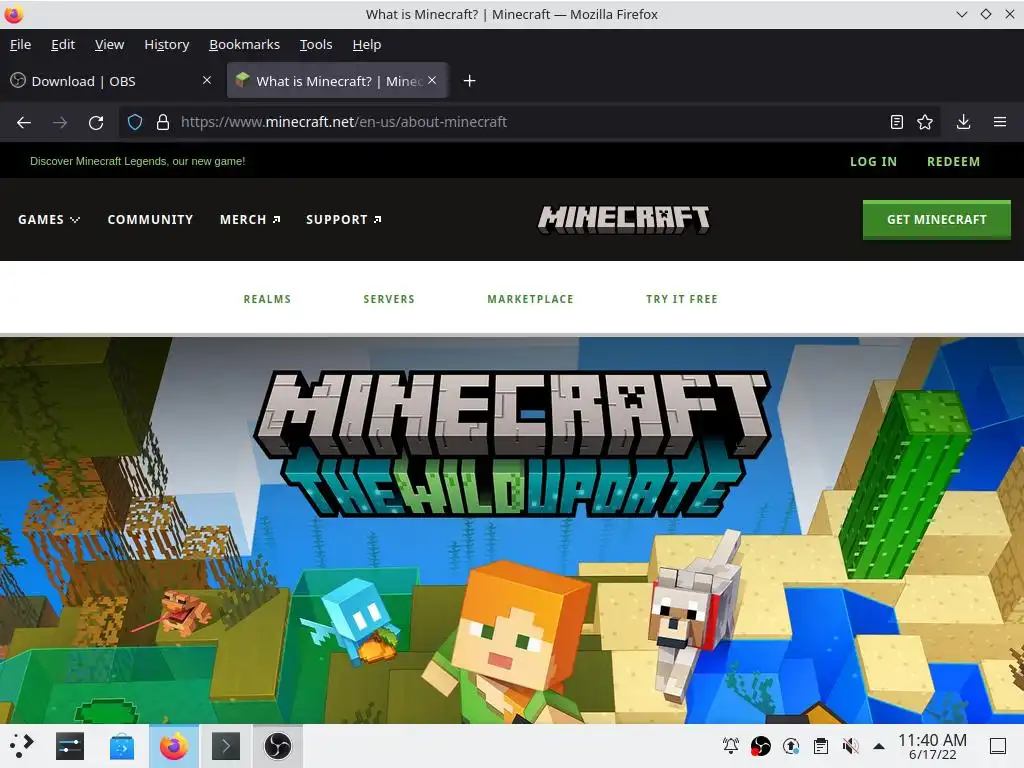The width and height of the screenshot is (1024, 768).
Task: Open the History menu
Action: coord(167,44)
